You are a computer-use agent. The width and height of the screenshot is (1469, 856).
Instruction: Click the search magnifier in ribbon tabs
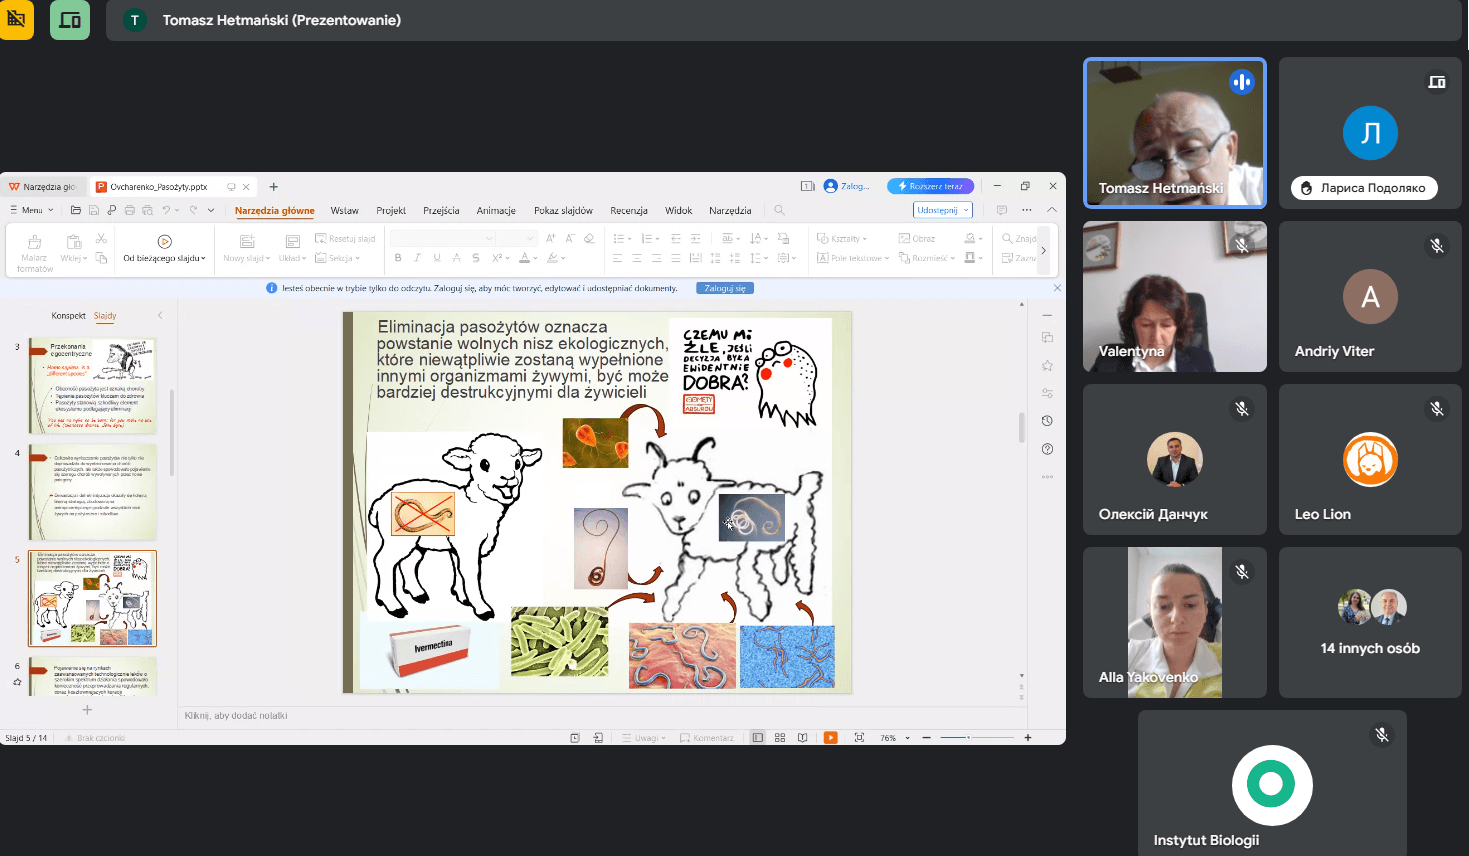point(779,210)
